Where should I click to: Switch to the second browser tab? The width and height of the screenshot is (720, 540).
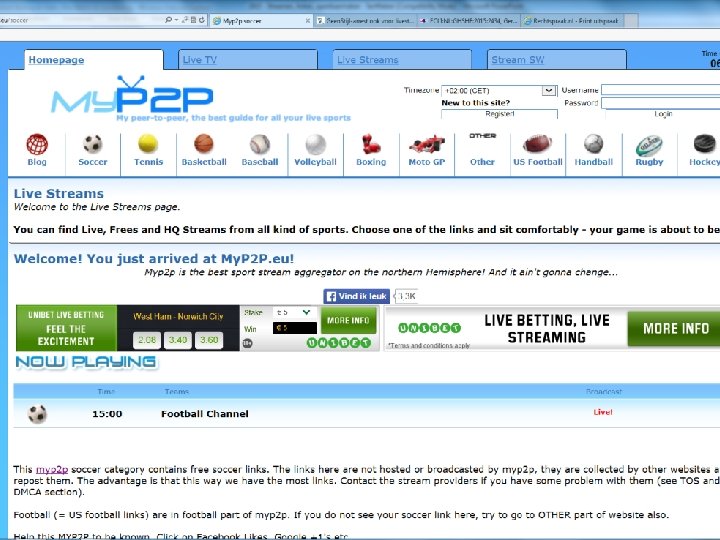[x=366, y=21]
